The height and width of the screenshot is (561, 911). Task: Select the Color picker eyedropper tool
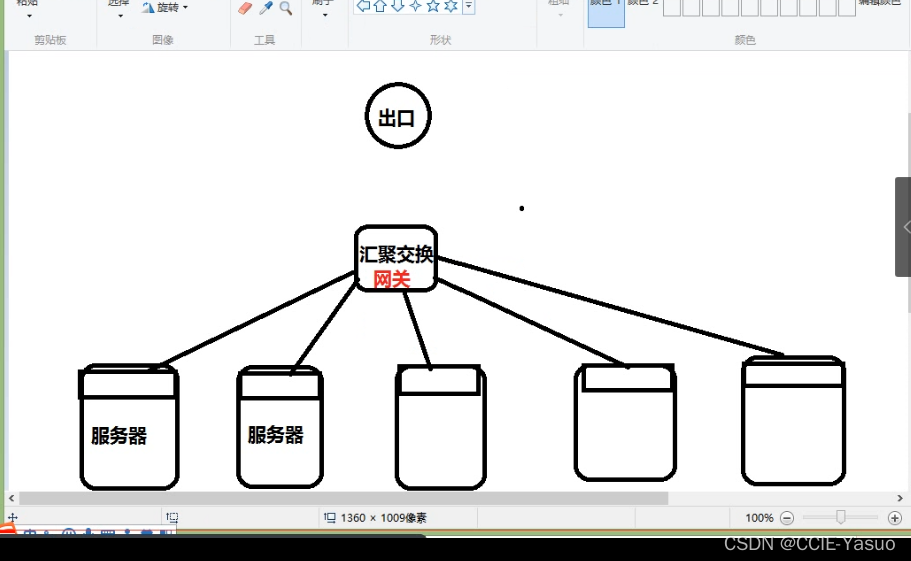coord(266,8)
